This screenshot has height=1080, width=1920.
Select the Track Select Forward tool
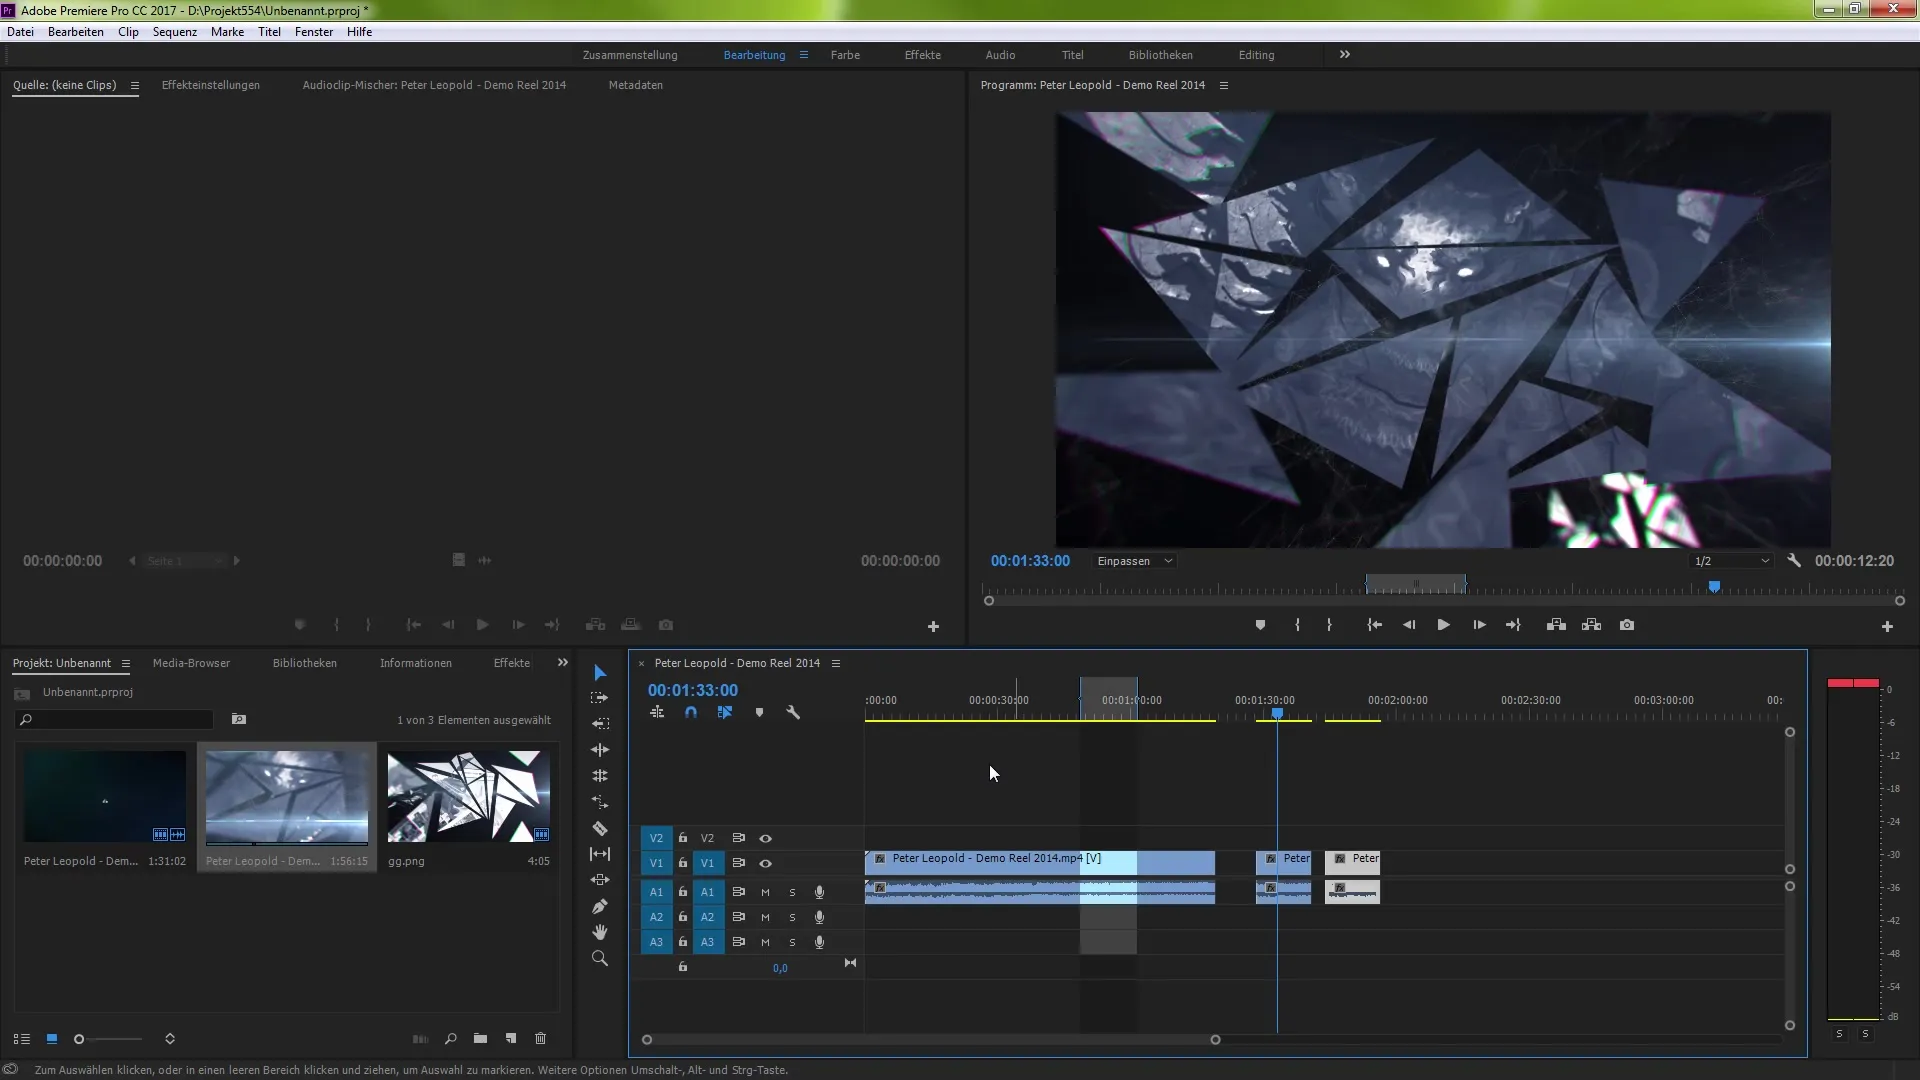pyautogui.click(x=600, y=698)
